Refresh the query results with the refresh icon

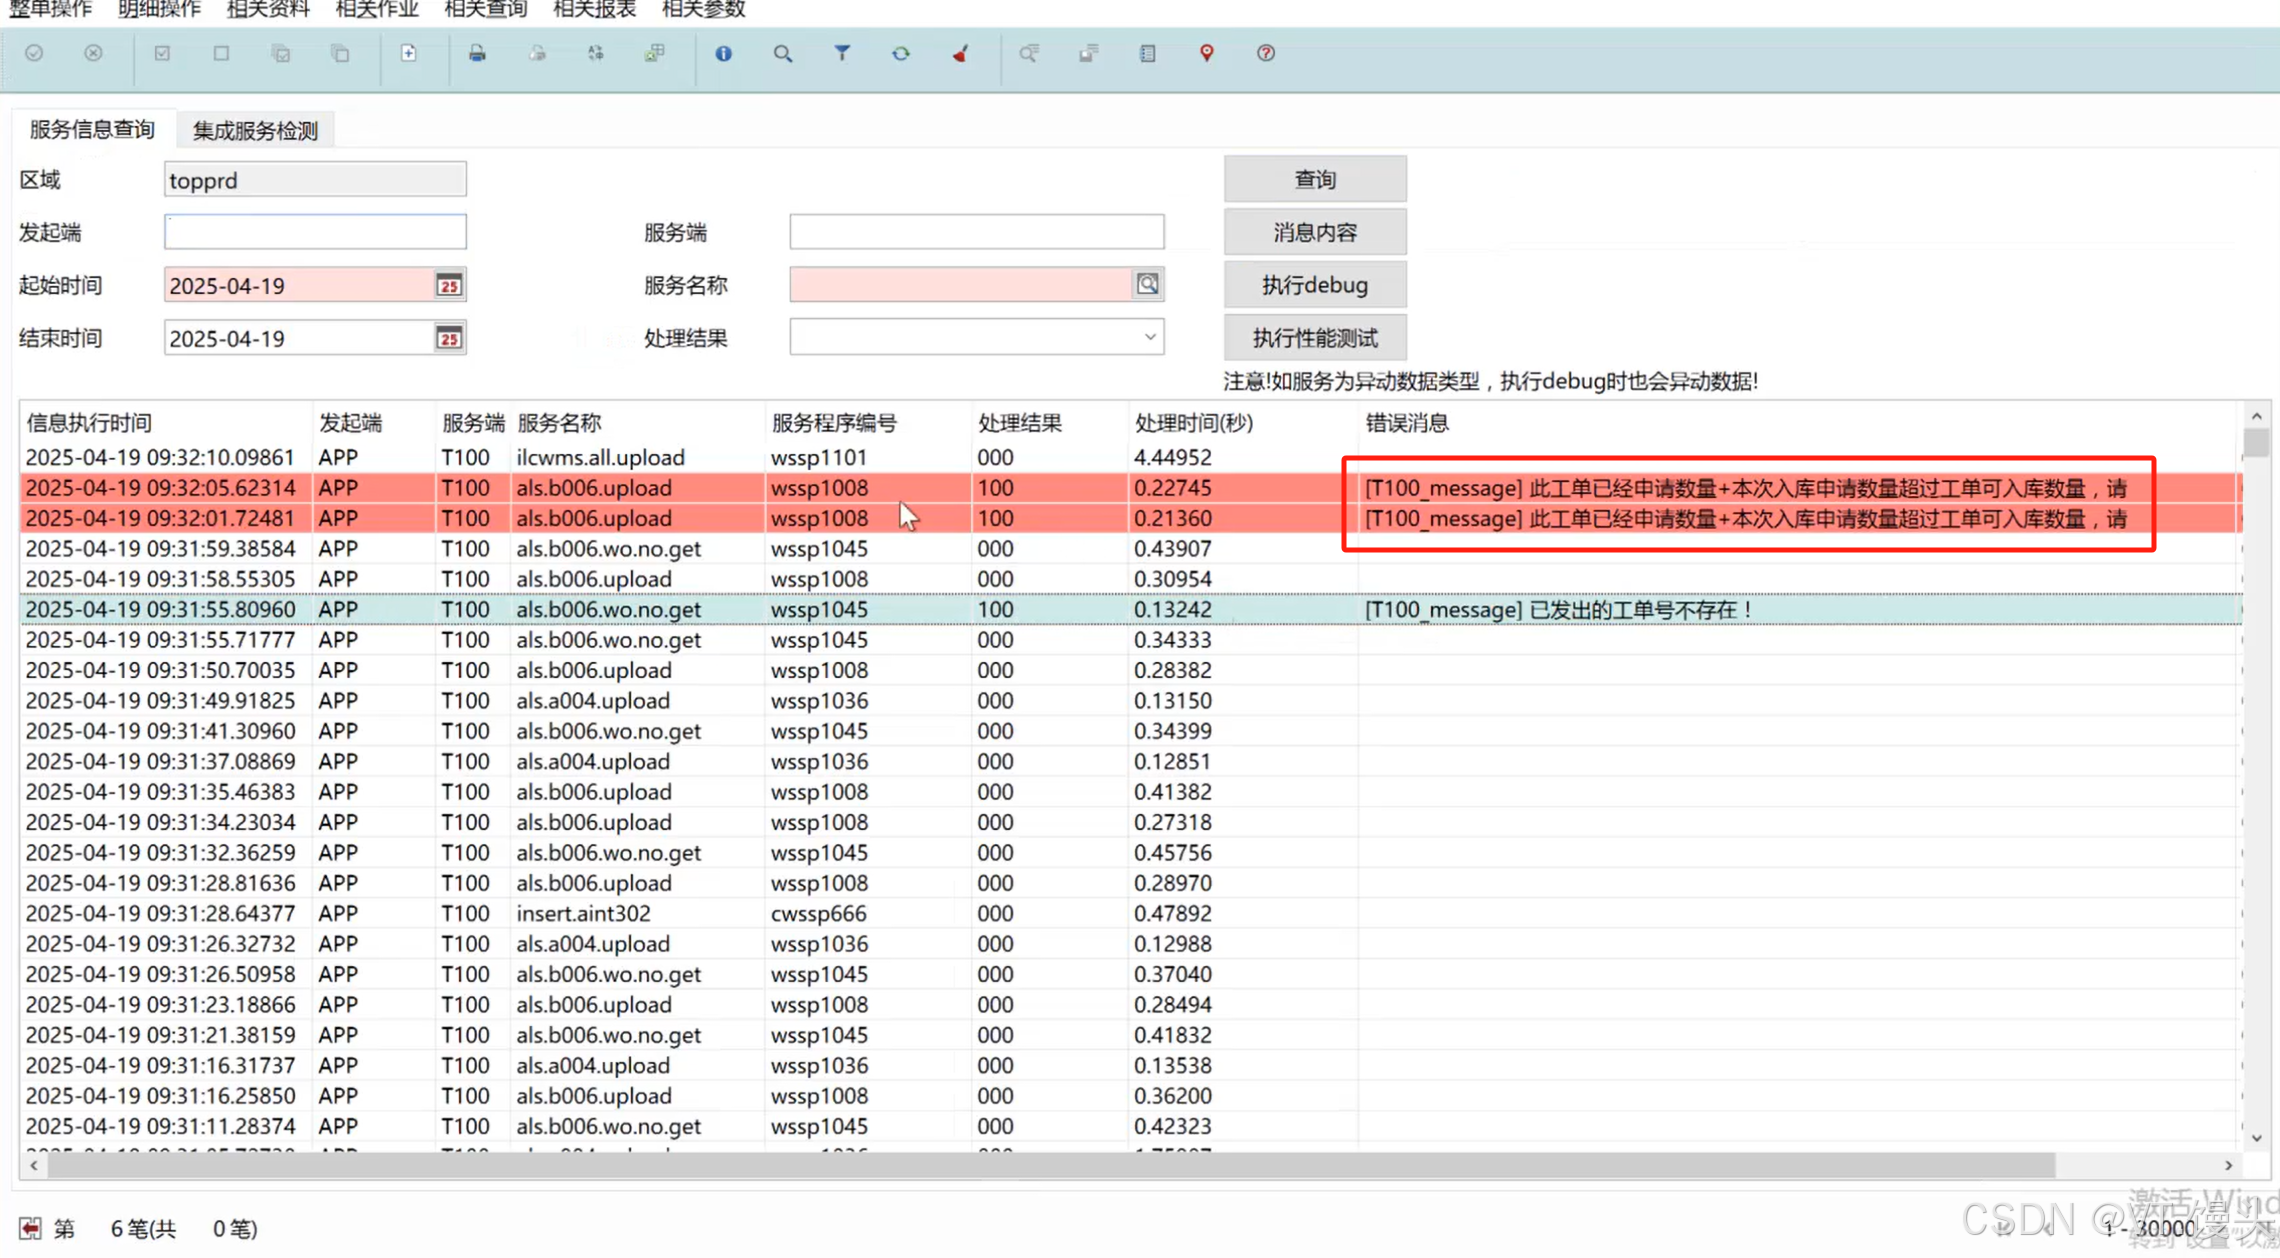point(901,54)
